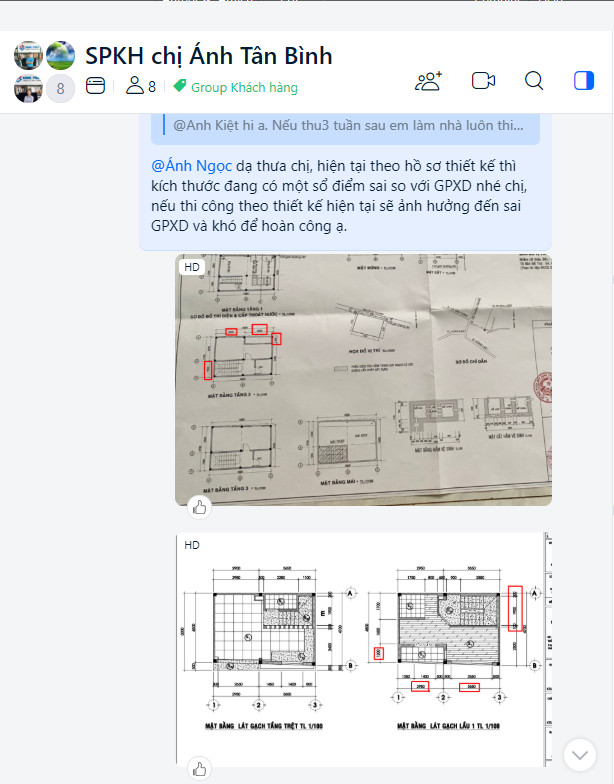The height and width of the screenshot is (784, 614).
Task: Open the group board card icon
Action: point(96,86)
